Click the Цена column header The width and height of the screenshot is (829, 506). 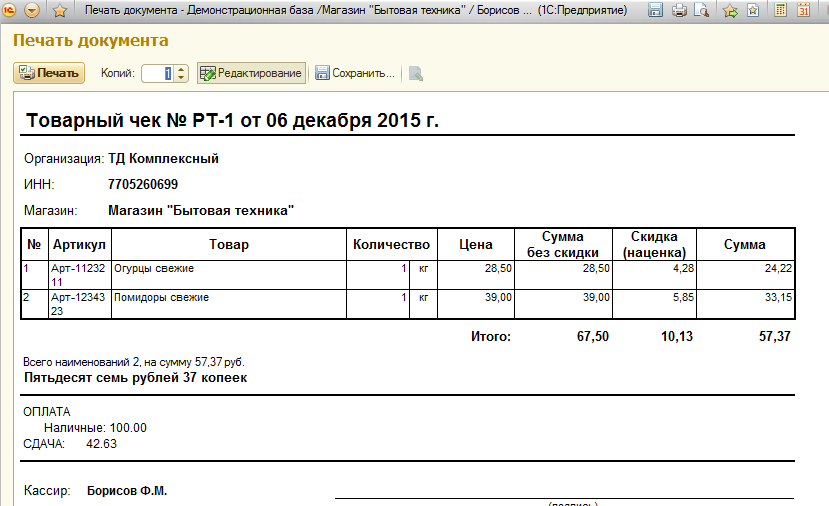[476, 244]
